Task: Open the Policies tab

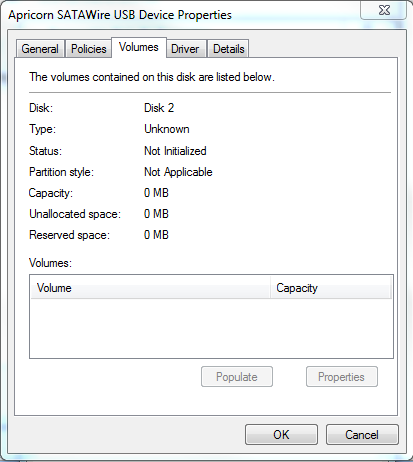Action: point(89,49)
